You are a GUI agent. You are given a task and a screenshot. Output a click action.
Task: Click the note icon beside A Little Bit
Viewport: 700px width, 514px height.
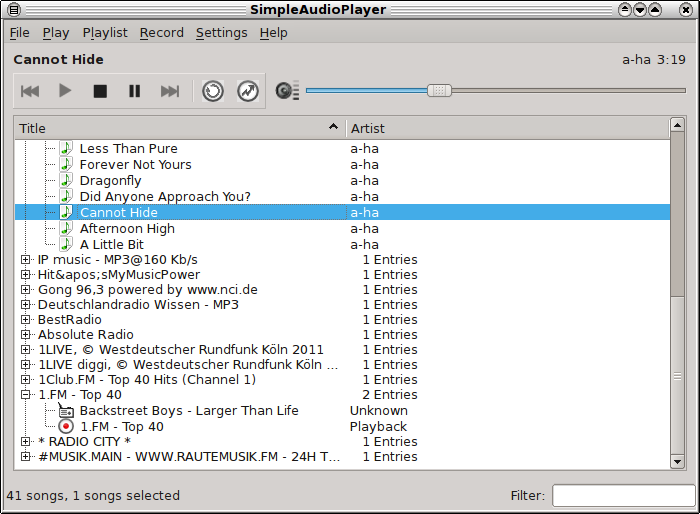(x=66, y=244)
